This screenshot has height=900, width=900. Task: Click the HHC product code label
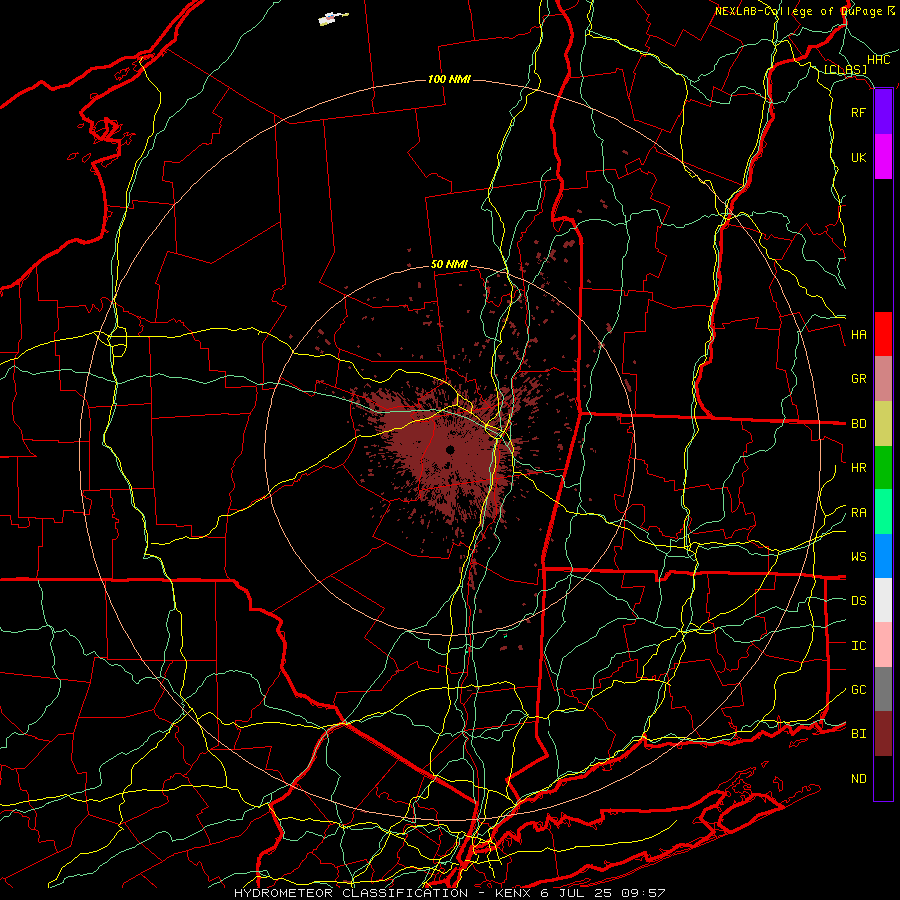coord(879,60)
